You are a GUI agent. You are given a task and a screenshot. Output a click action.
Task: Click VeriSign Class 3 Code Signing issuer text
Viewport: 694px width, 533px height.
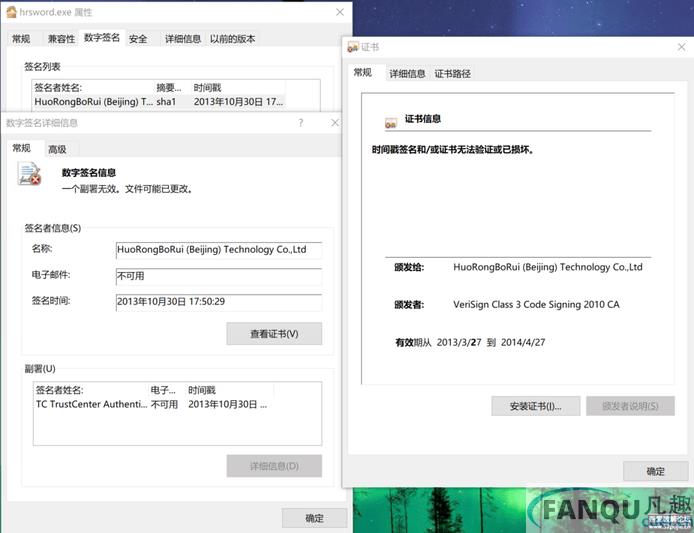[x=536, y=305]
